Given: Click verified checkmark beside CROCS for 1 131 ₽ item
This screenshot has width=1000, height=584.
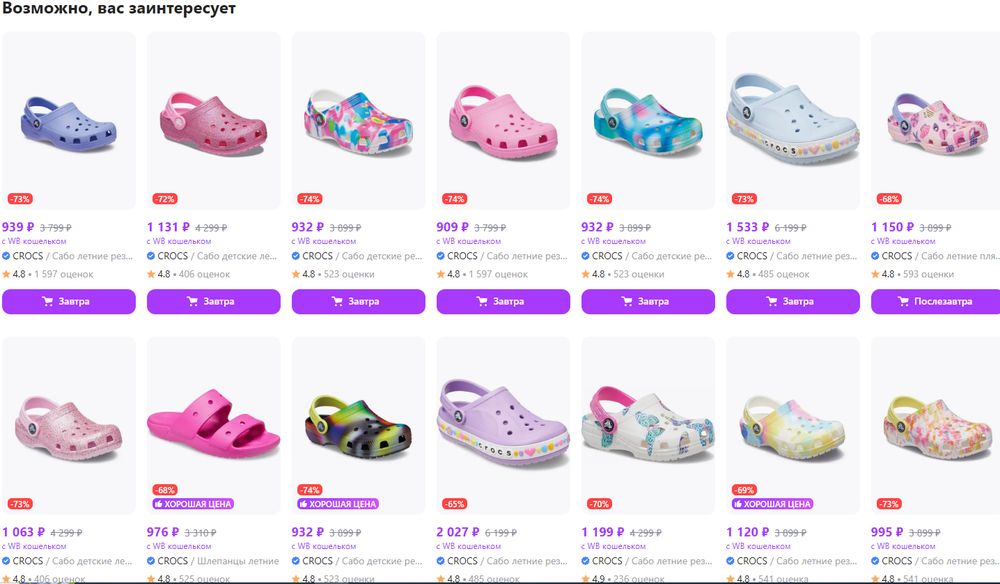Looking at the screenshot, I should 151,256.
